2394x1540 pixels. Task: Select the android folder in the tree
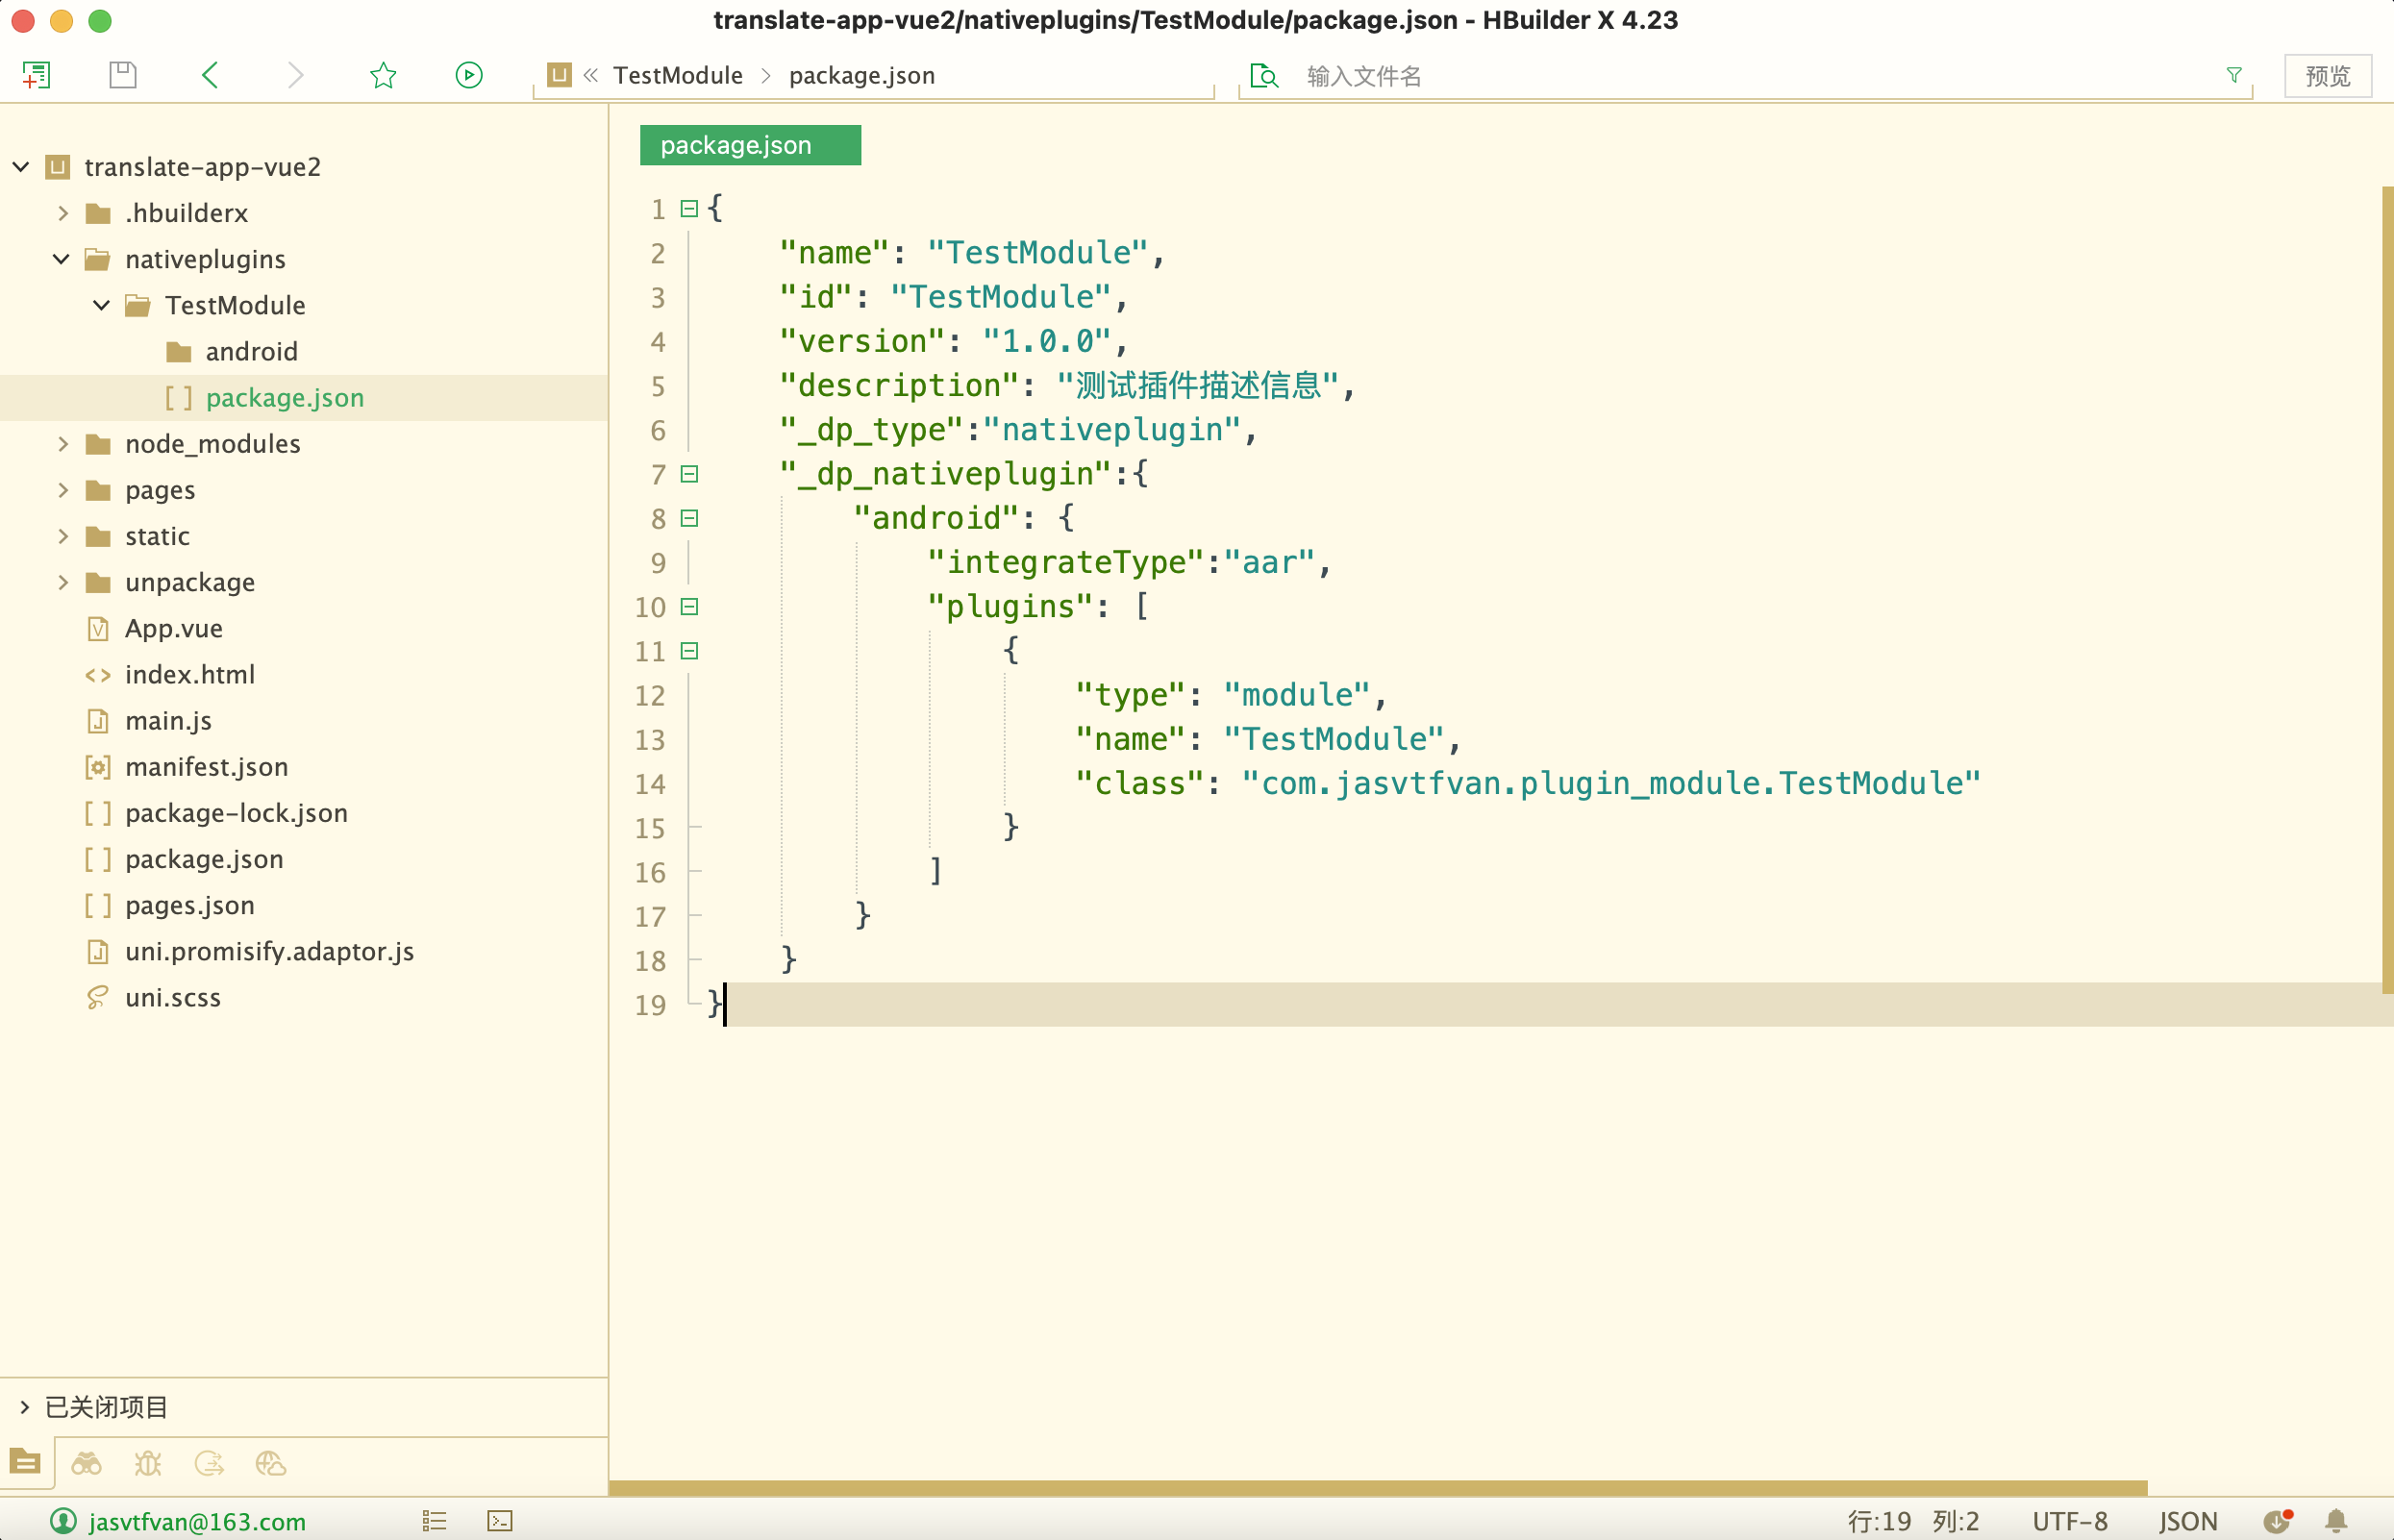251,351
